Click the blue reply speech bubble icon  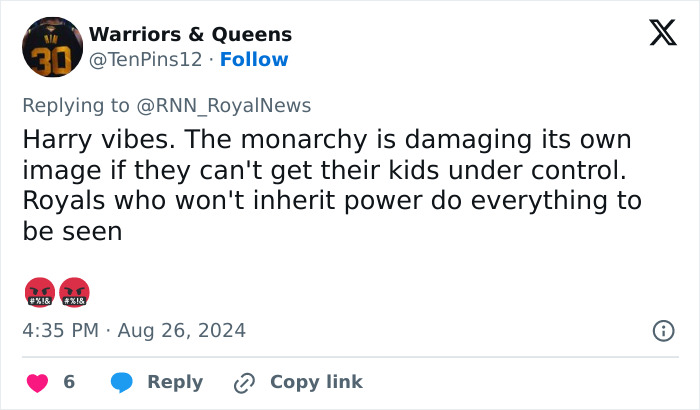[121, 382]
